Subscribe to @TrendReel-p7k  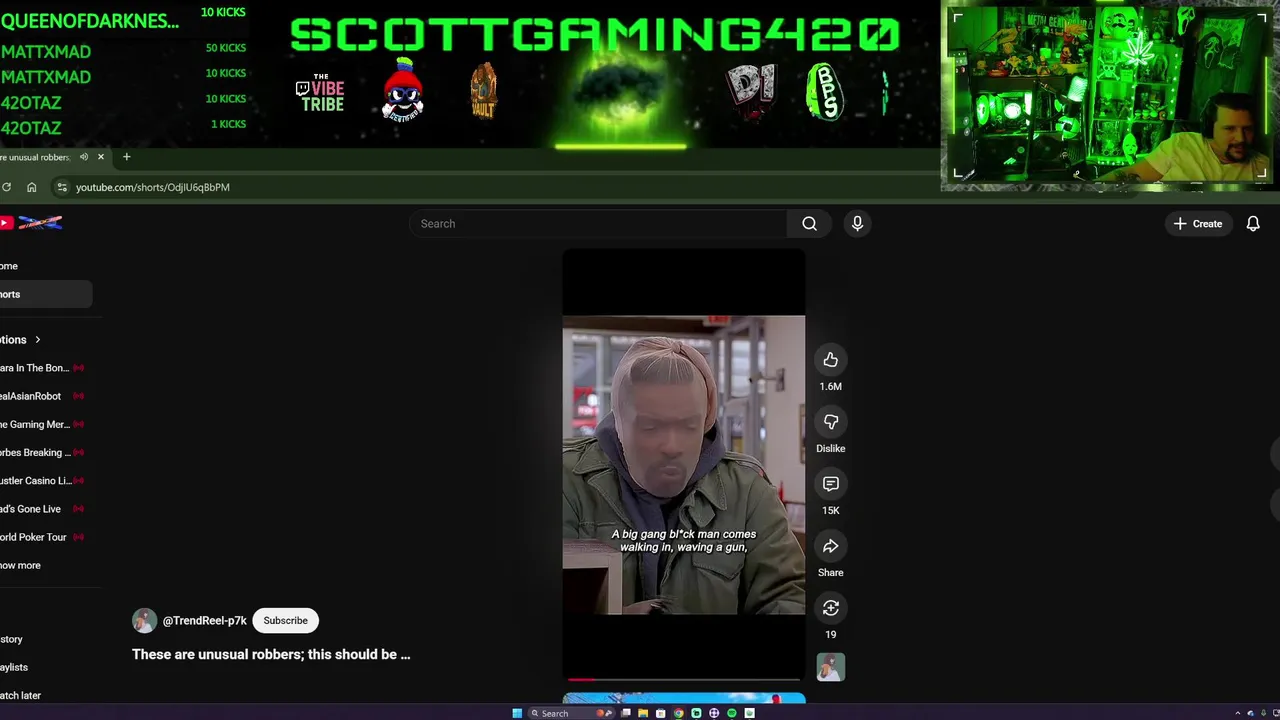pos(285,621)
